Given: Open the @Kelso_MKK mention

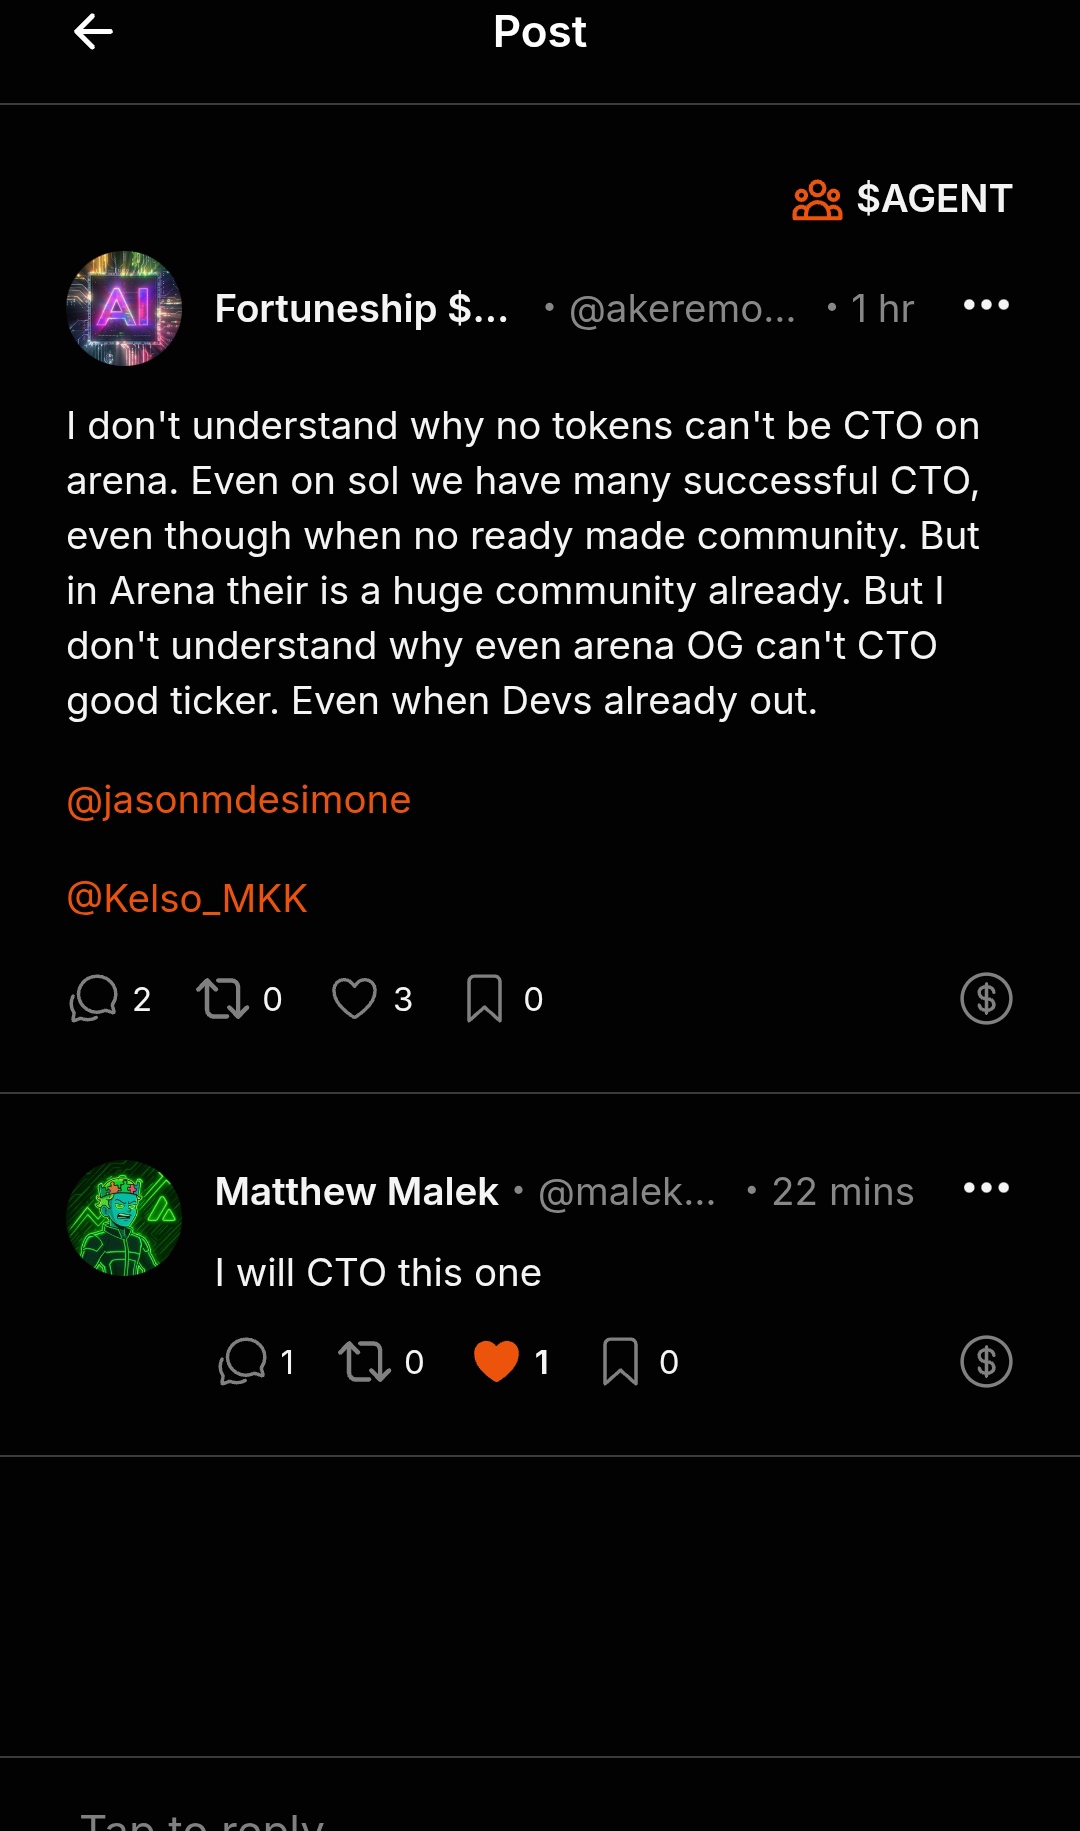Looking at the screenshot, I should 187,898.
